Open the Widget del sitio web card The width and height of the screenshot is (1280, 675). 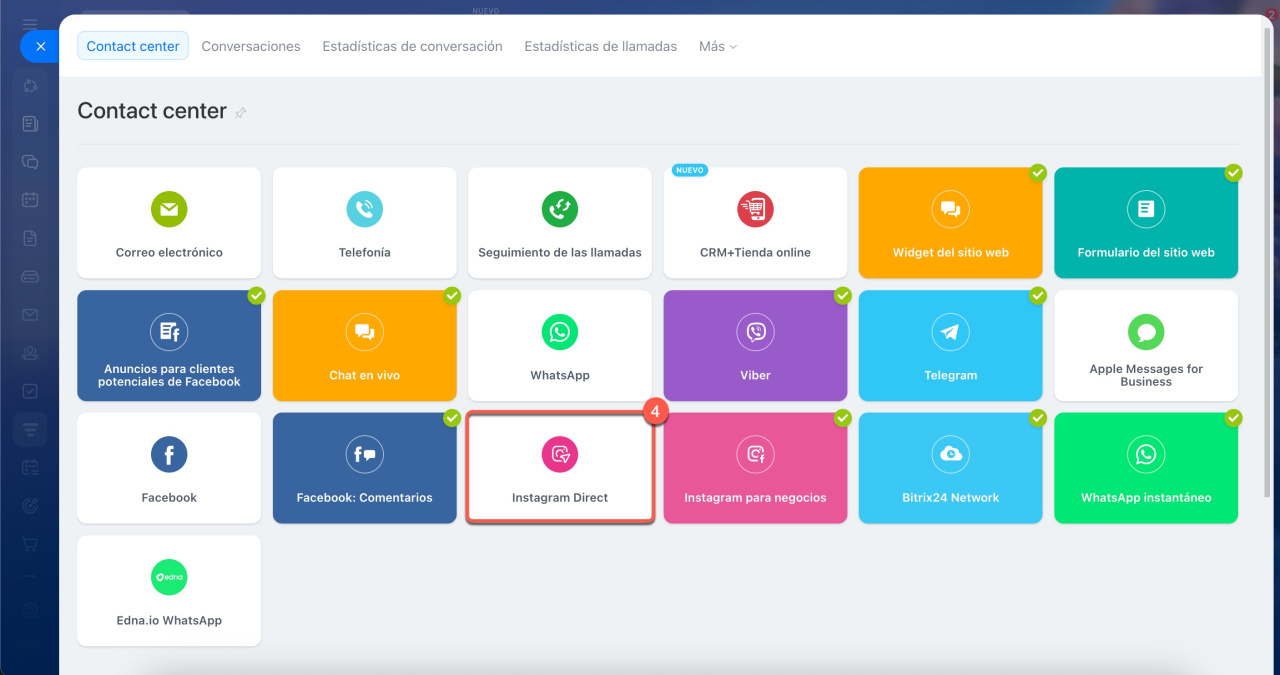point(951,222)
